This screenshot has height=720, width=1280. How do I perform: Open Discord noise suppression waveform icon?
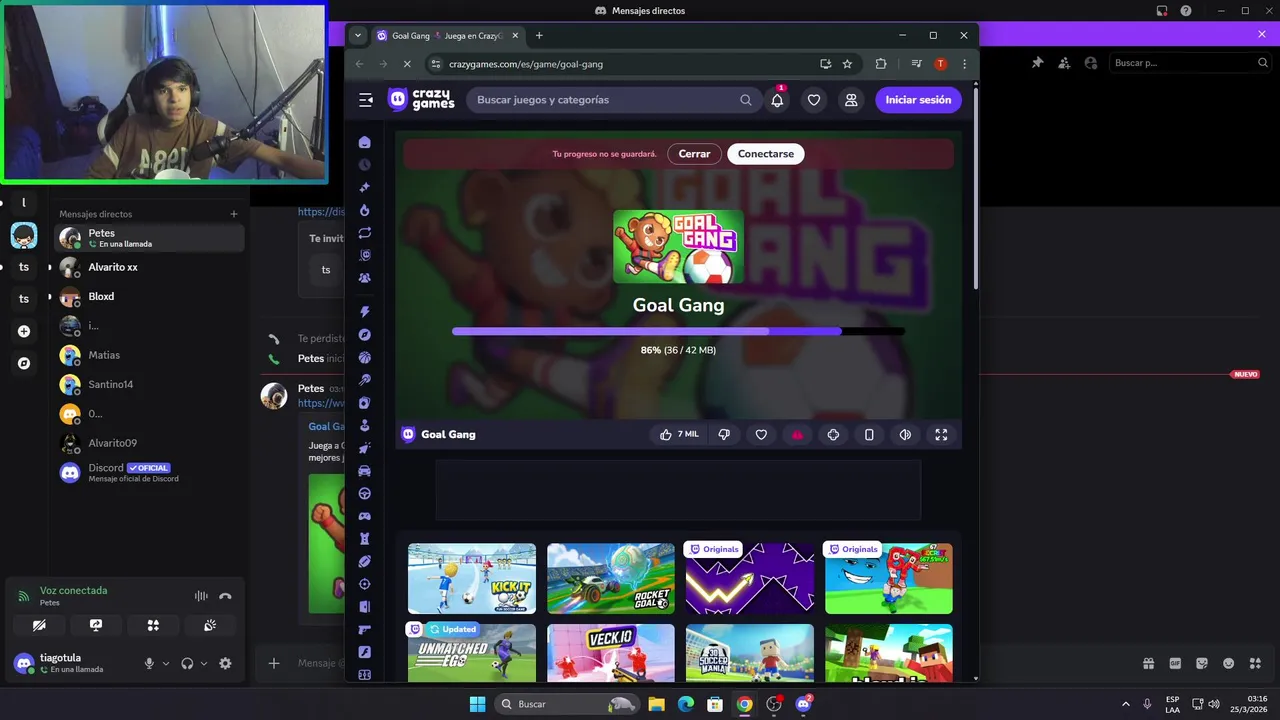(x=201, y=596)
